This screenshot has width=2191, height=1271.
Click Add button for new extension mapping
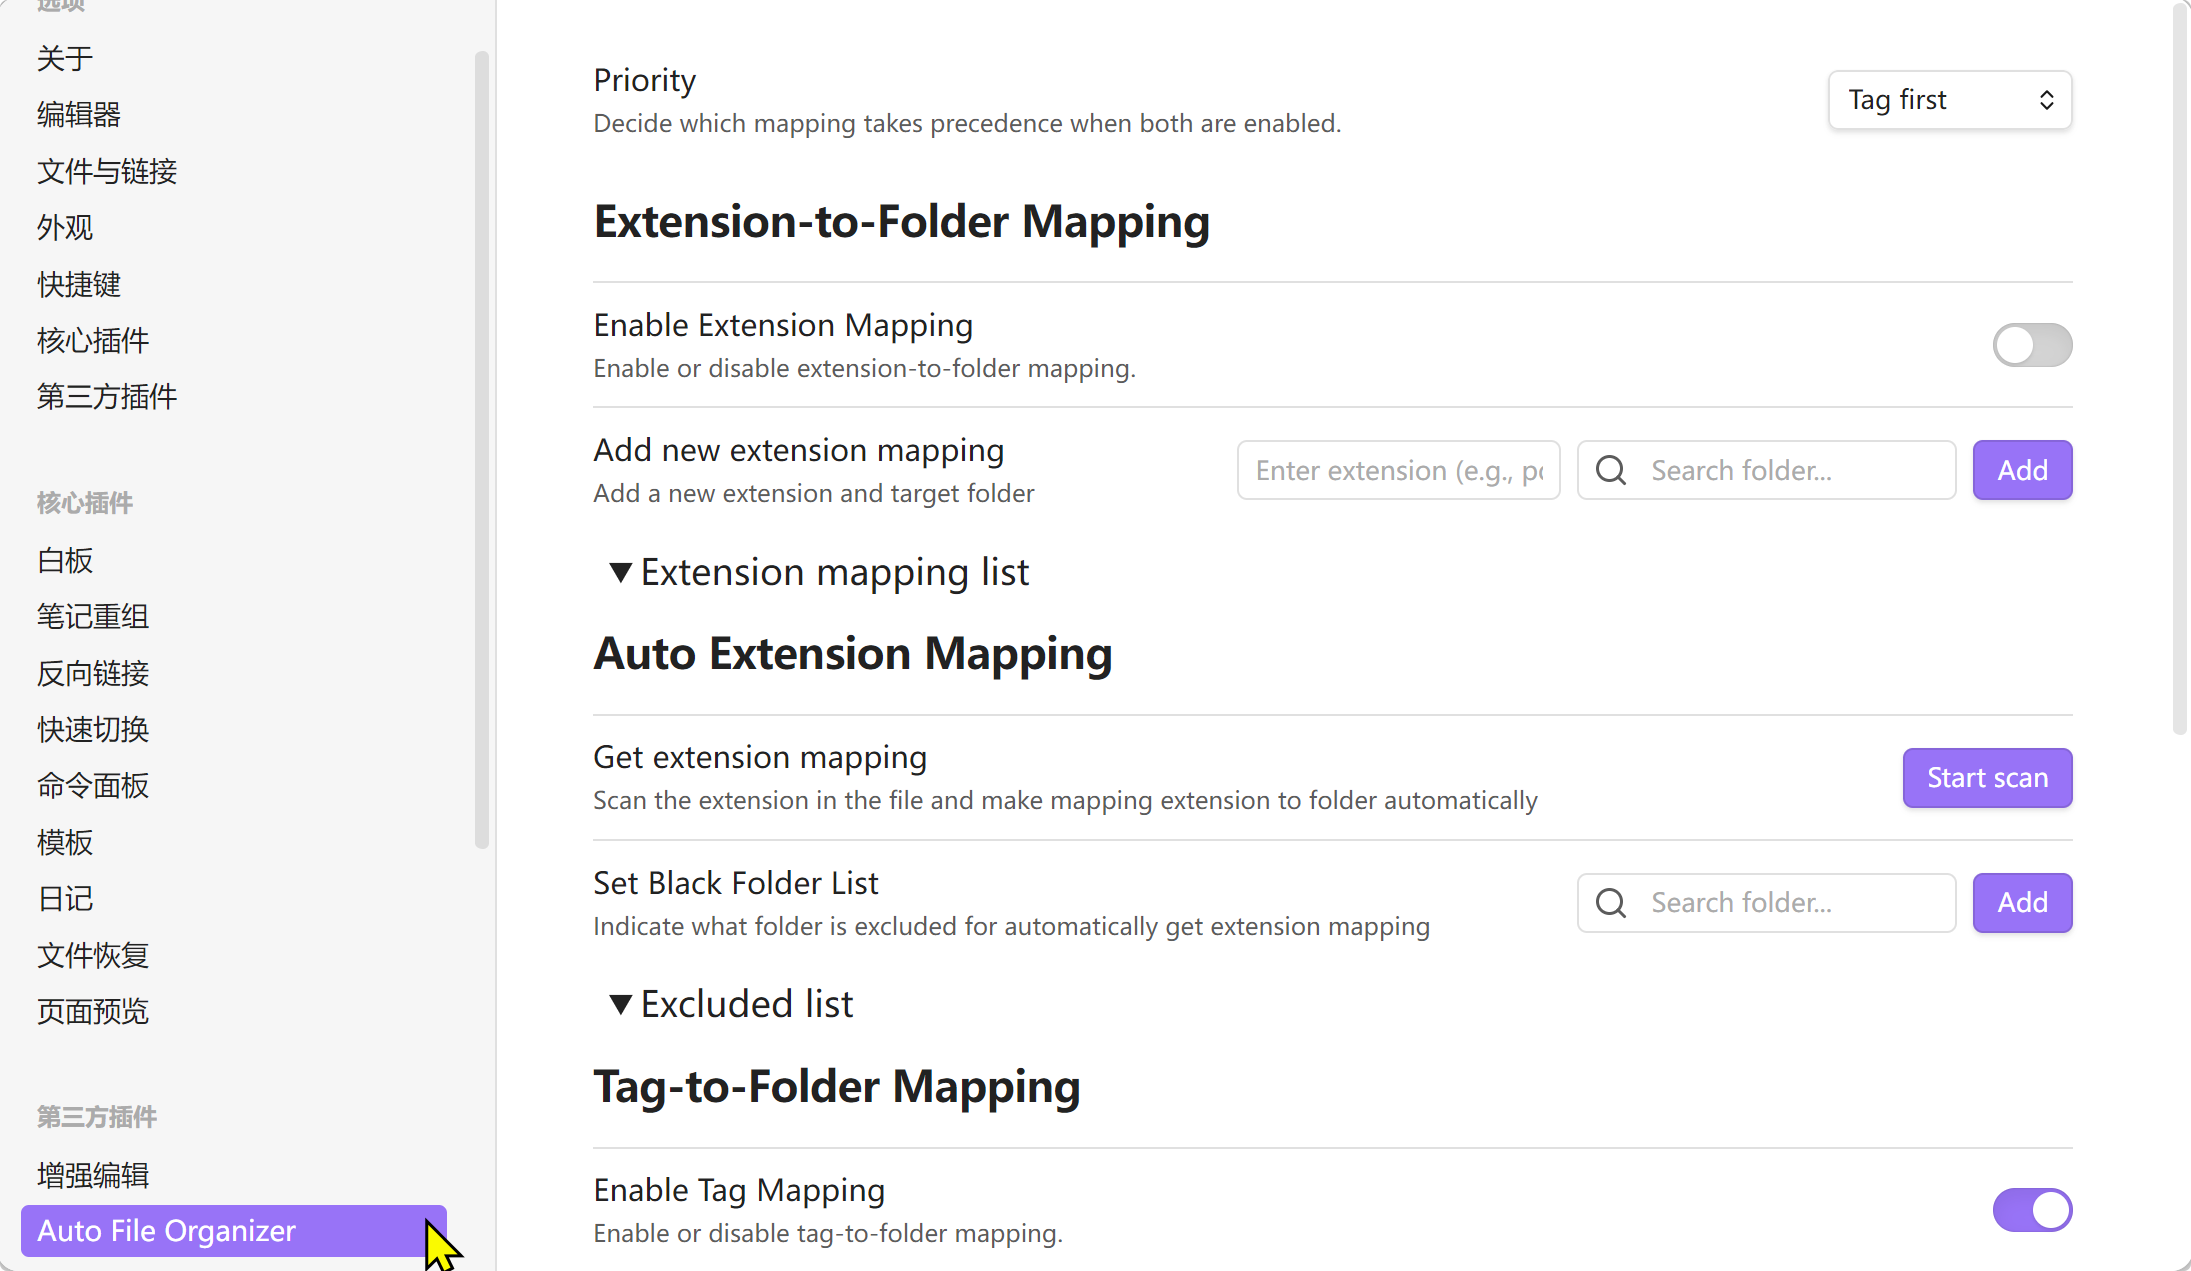2022,470
